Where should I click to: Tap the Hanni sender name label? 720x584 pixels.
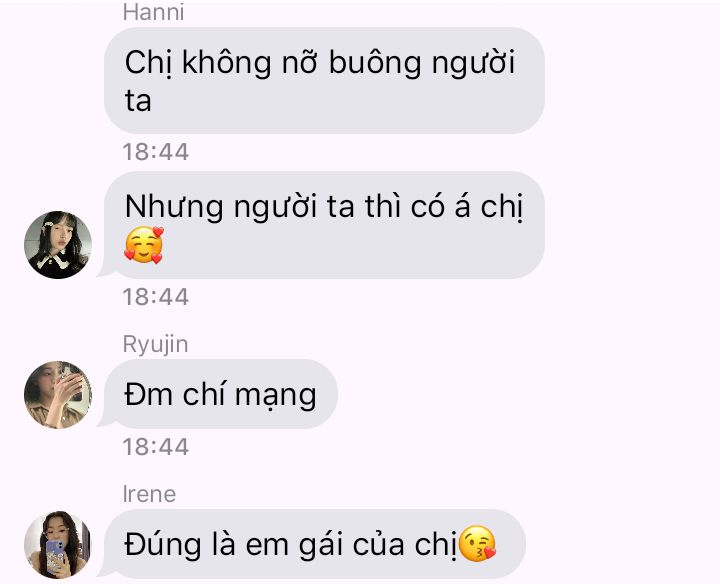click(153, 12)
